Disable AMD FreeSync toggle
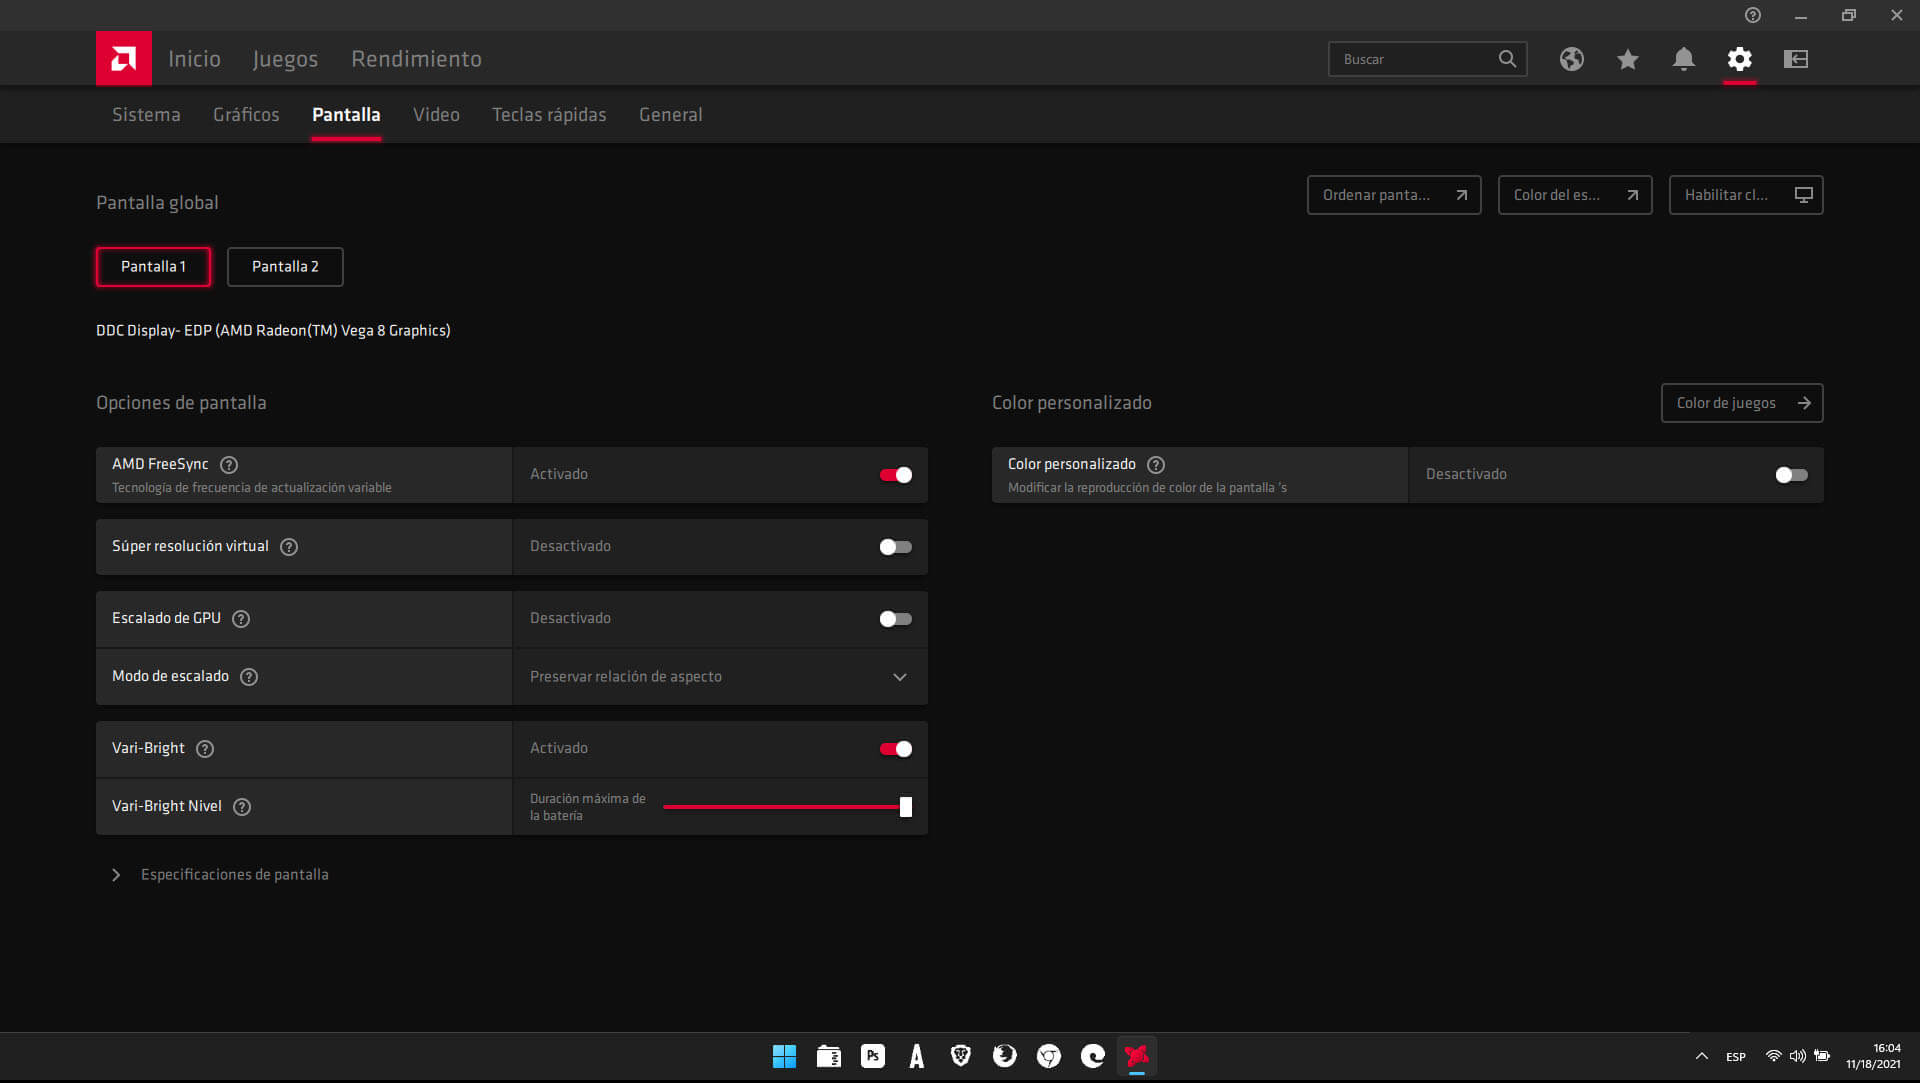Viewport: 1920px width, 1083px height. (896, 475)
